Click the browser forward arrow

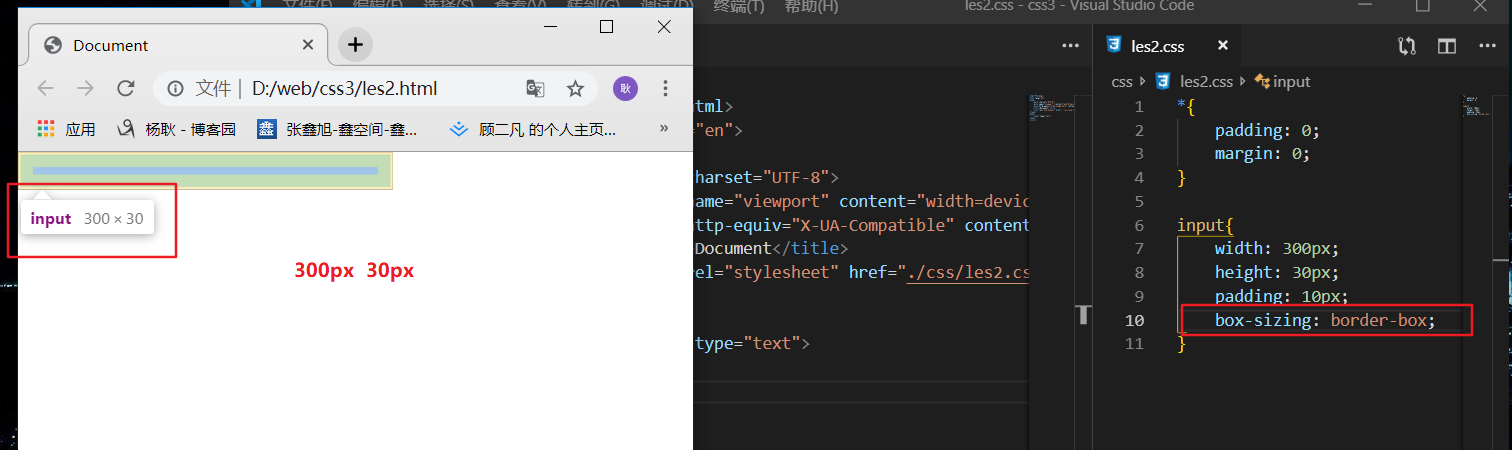coord(86,89)
